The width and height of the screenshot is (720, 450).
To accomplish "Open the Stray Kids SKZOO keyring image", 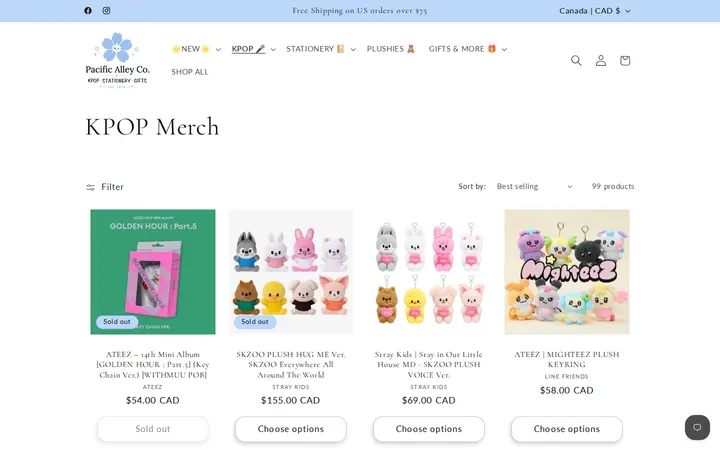I will (x=428, y=272).
